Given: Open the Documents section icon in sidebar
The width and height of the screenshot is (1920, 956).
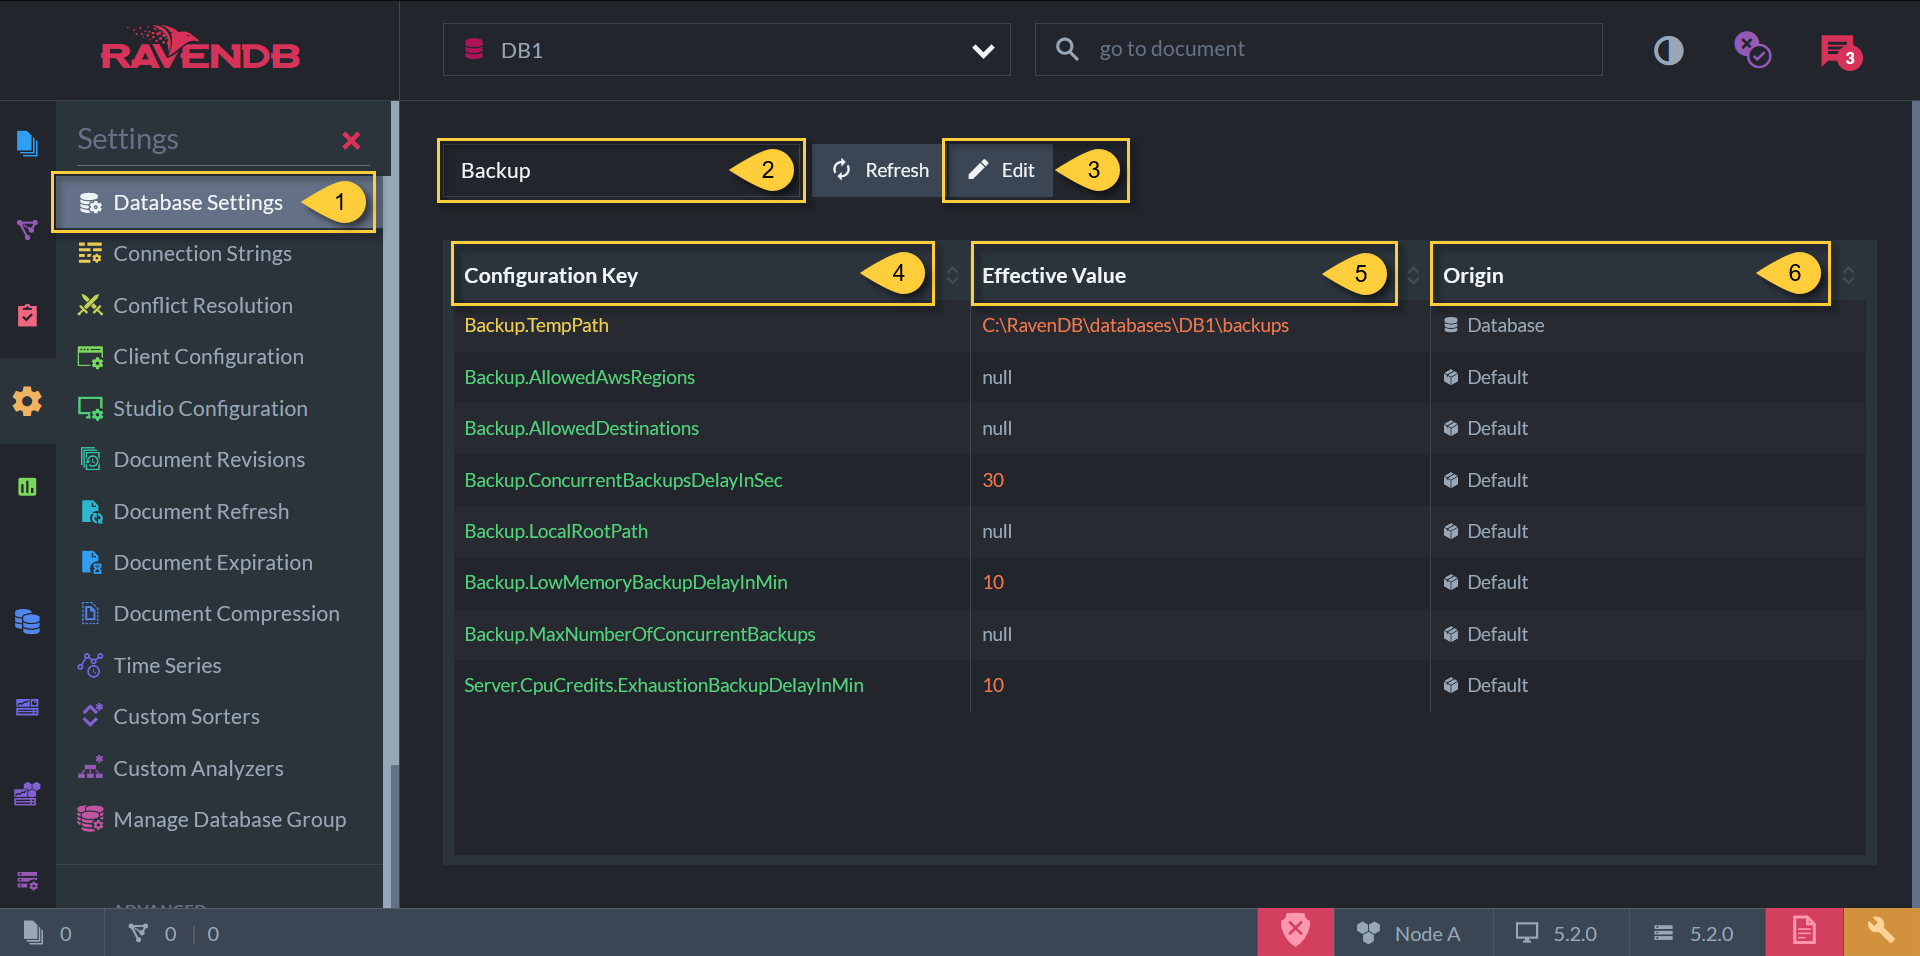Looking at the screenshot, I should (27, 144).
